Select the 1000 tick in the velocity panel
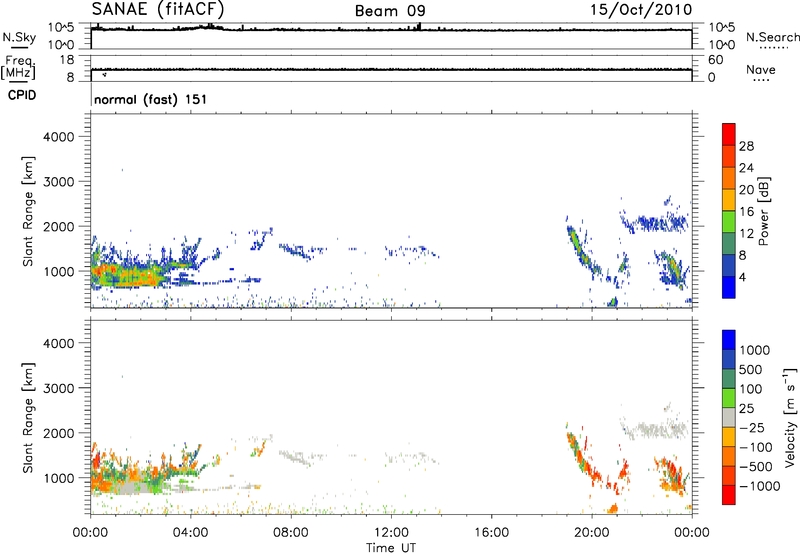This screenshot has height=554, width=800. click(x=58, y=478)
